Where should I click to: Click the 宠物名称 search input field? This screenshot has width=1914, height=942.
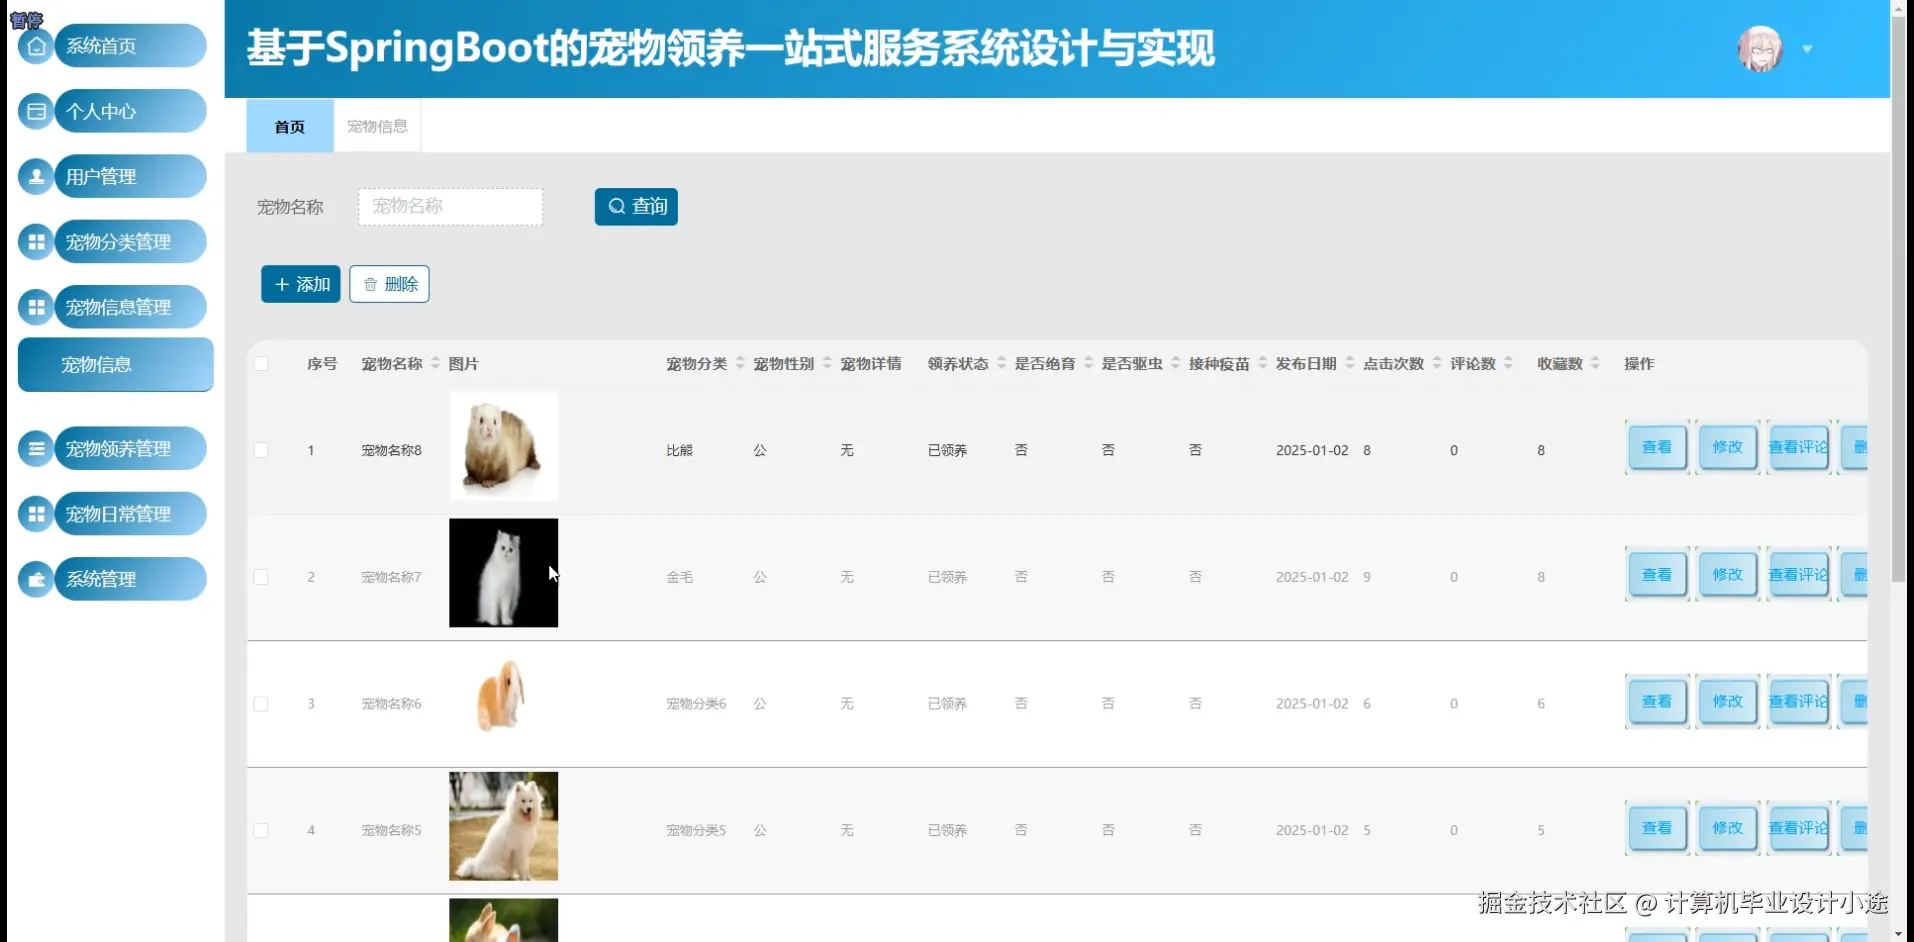pos(450,206)
